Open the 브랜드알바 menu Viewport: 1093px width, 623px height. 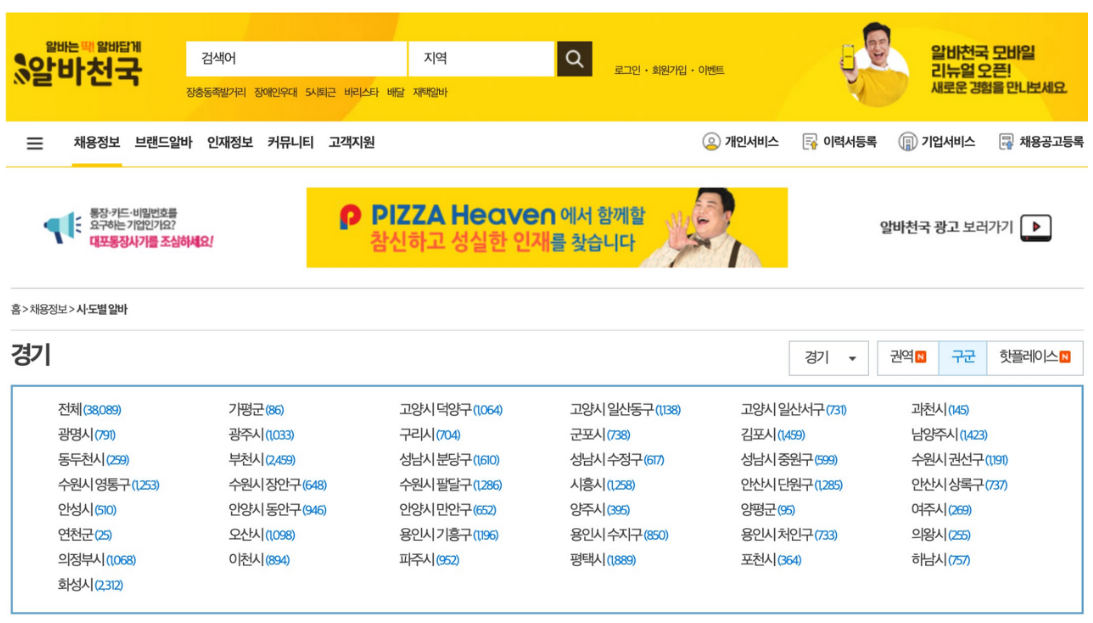pyautogui.click(x=163, y=142)
